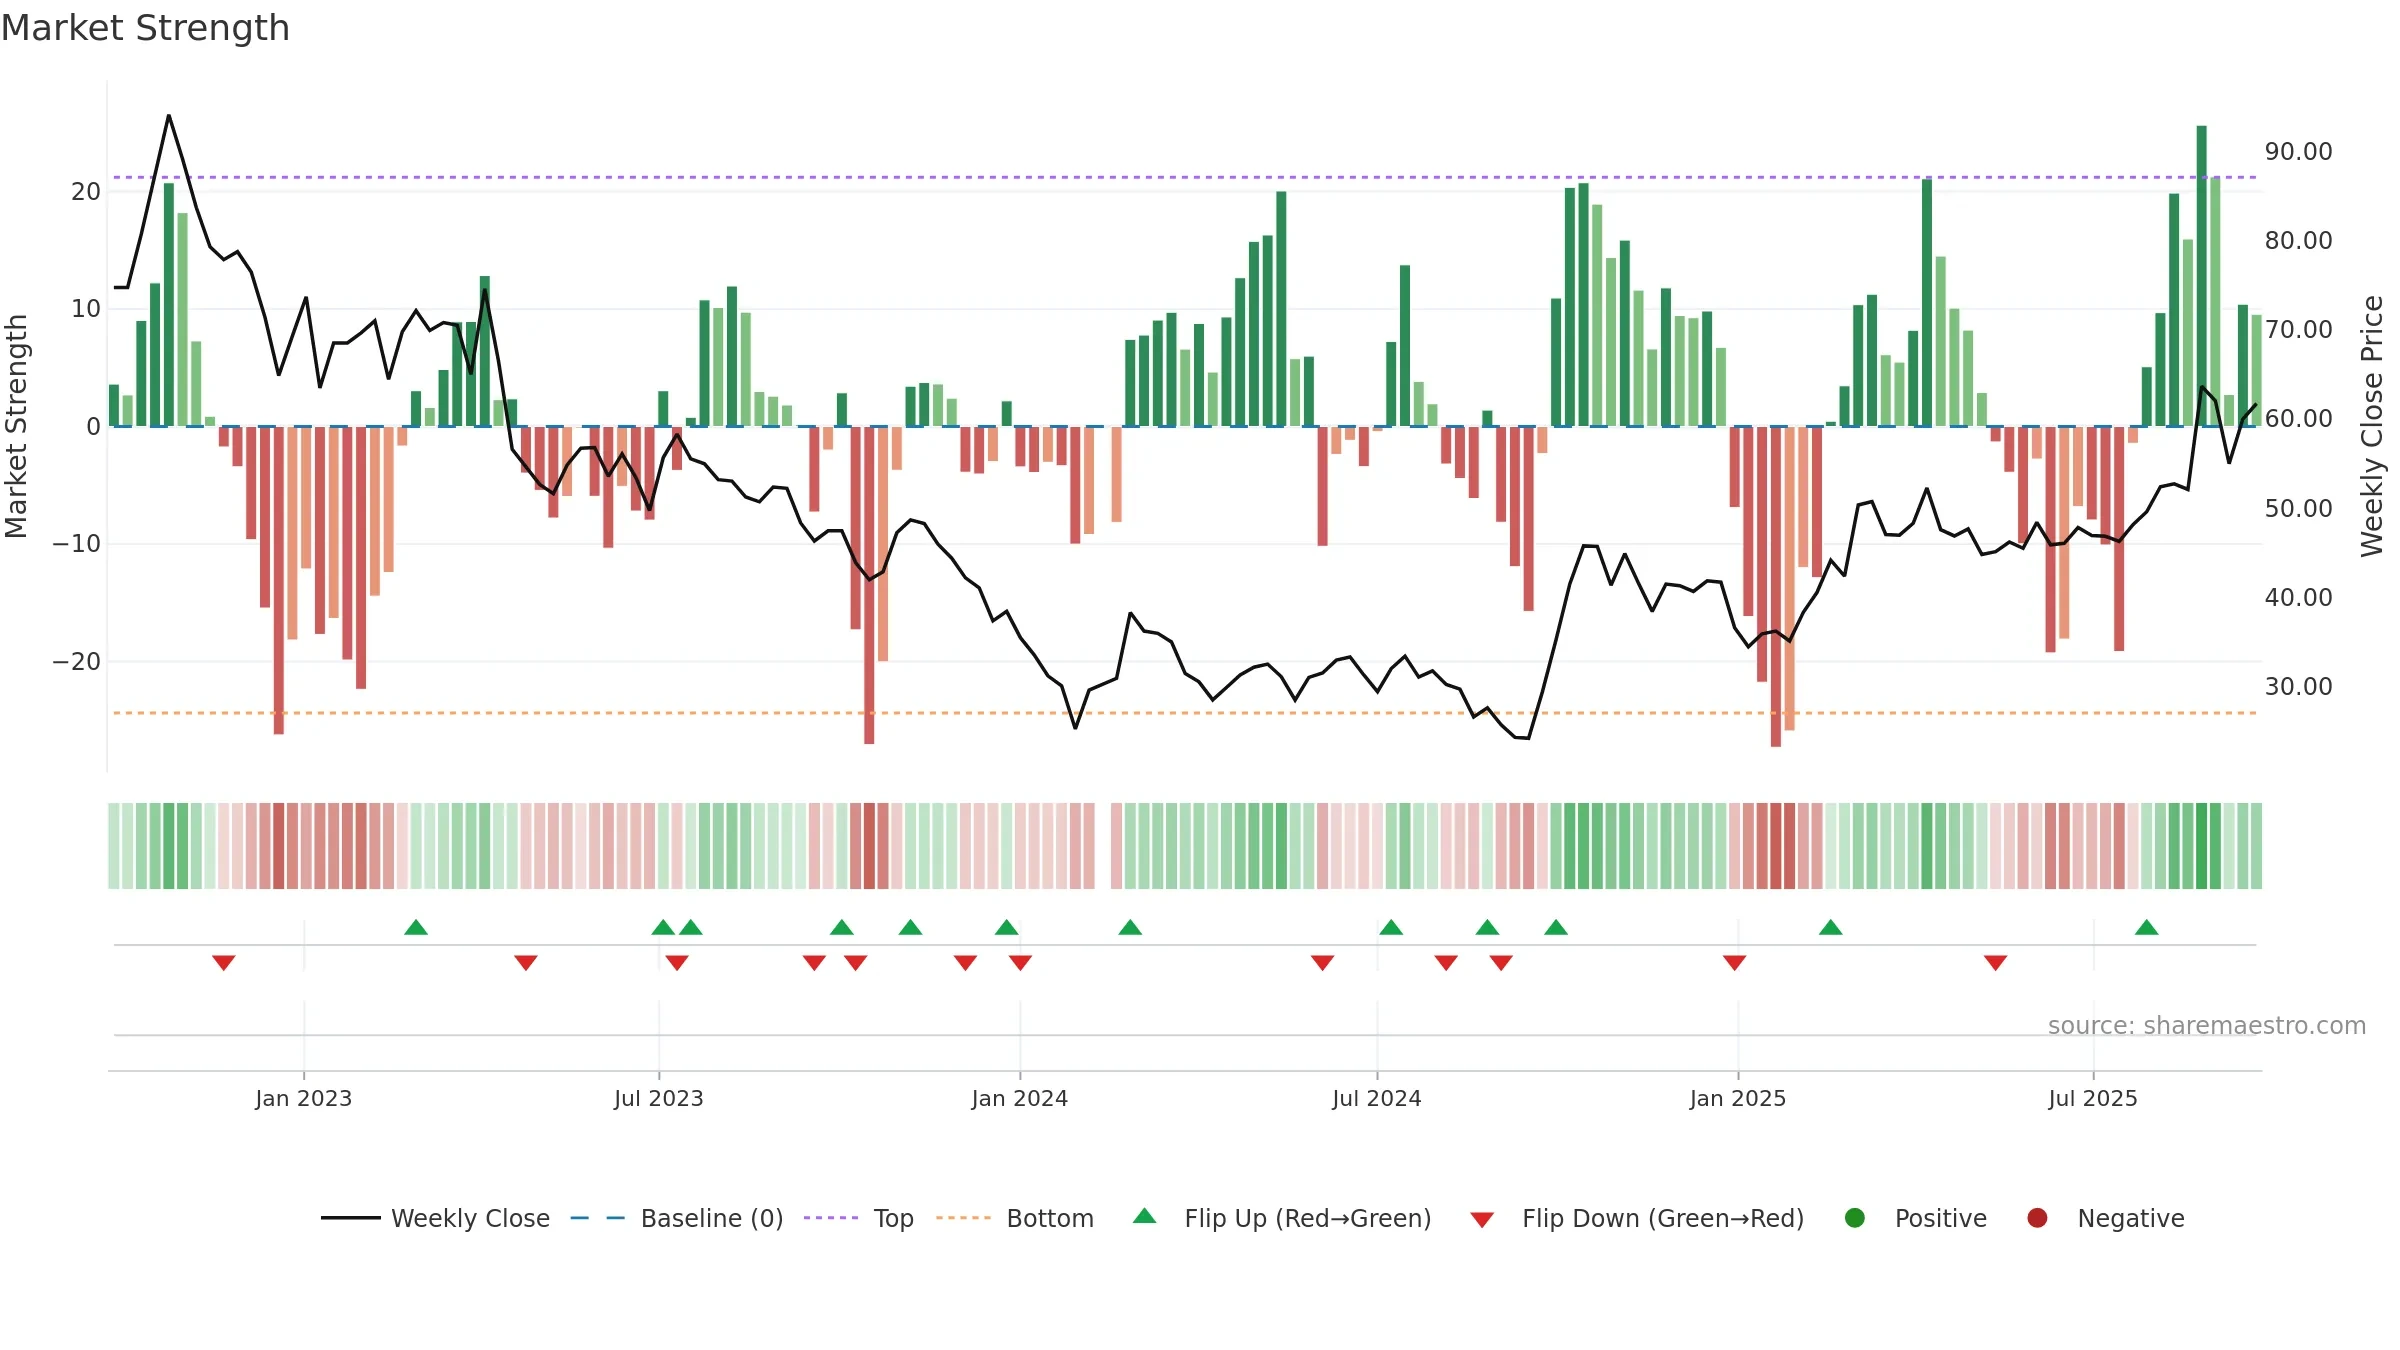The image size is (2400, 1350).
Task: Click the Weekly Close line peak near 90
Action: [x=169, y=116]
